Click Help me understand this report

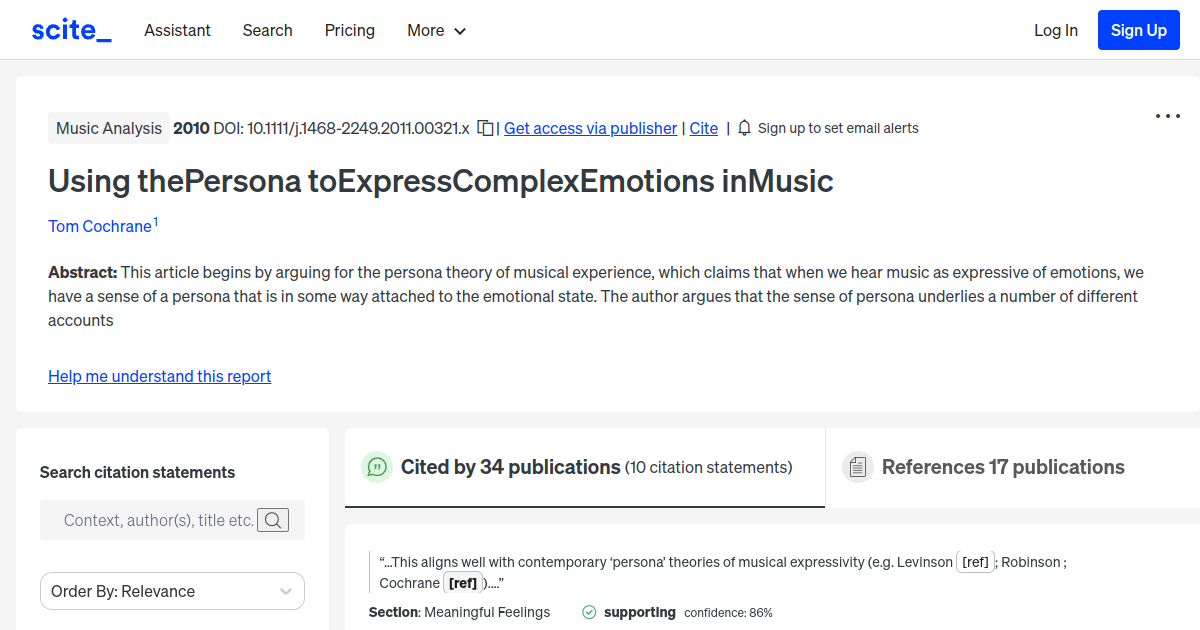tap(159, 376)
